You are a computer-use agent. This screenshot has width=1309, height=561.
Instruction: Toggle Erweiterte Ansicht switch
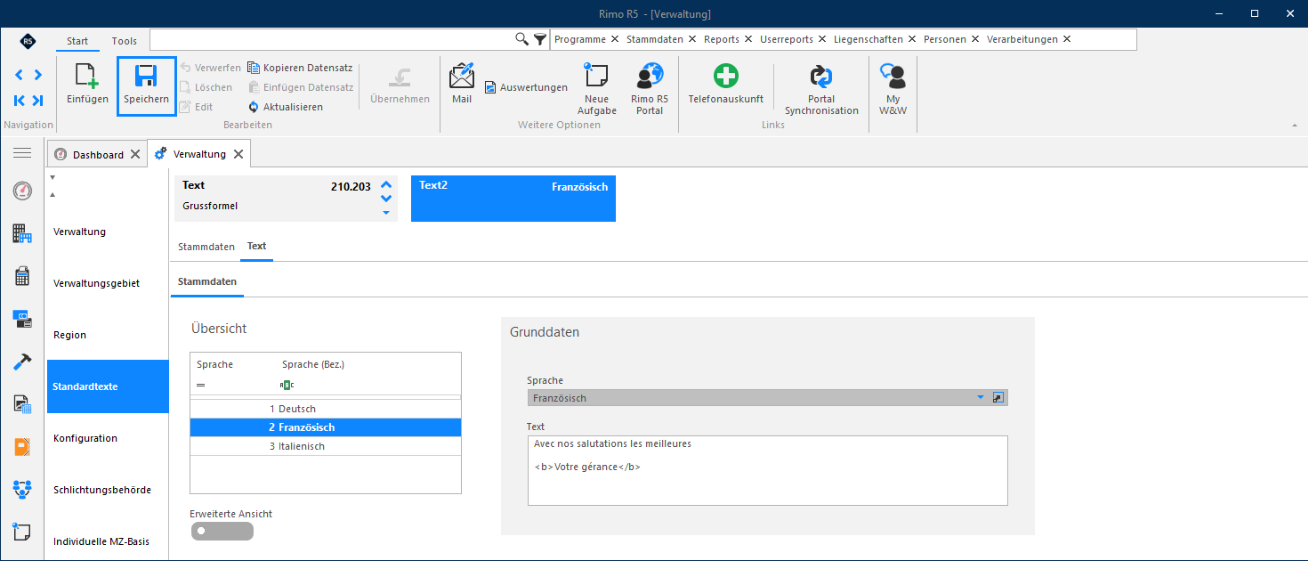(222, 531)
